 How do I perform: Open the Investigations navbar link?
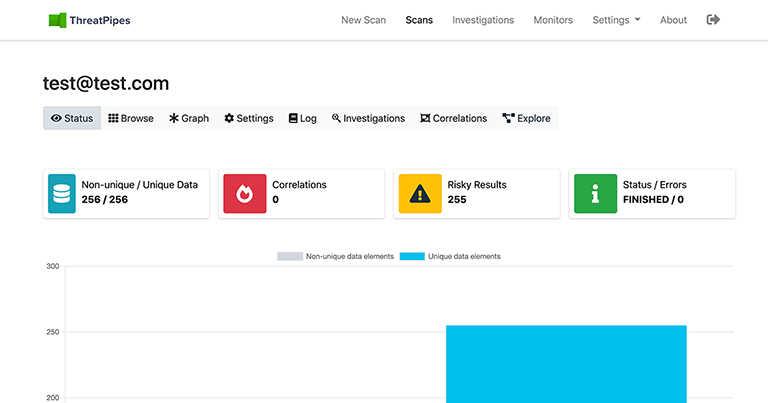point(483,20)
